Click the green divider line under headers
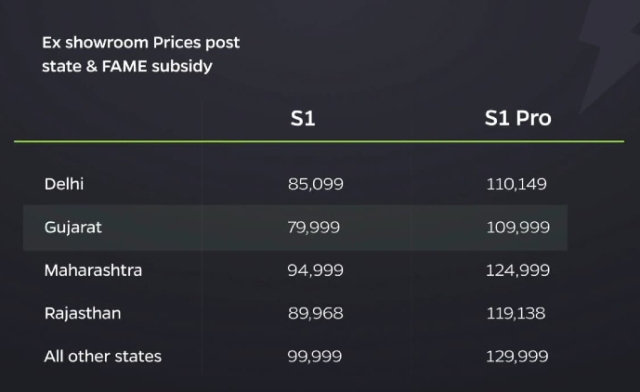 pos(319,141)
